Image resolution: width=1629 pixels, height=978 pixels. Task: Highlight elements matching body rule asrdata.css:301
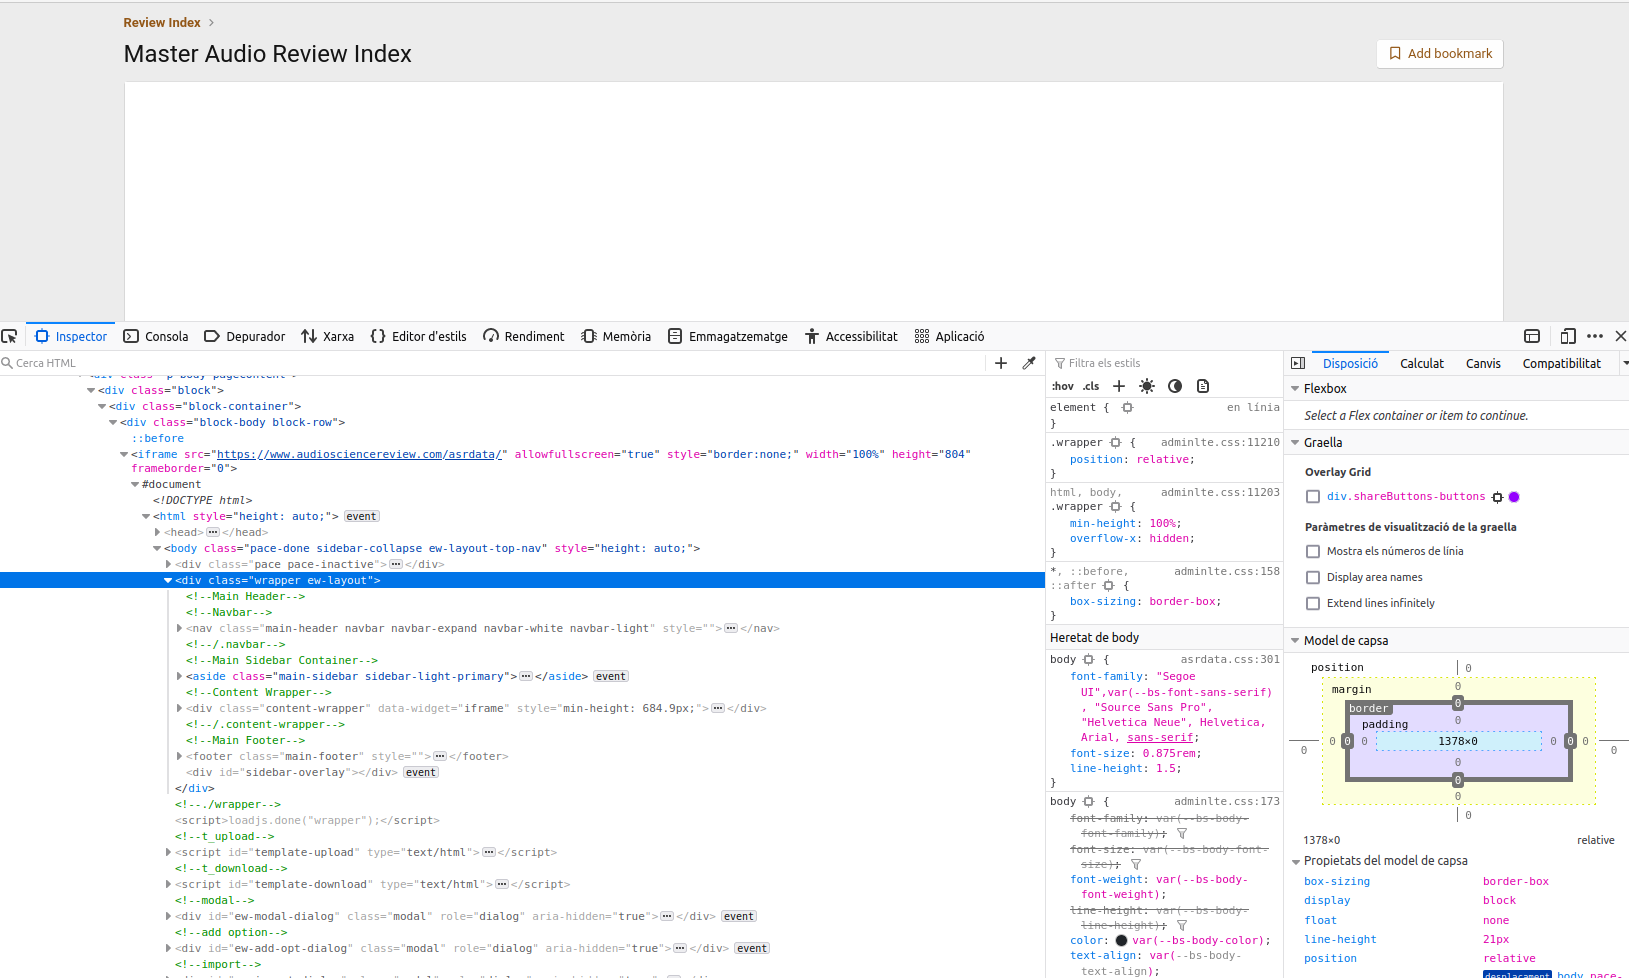1089,660
